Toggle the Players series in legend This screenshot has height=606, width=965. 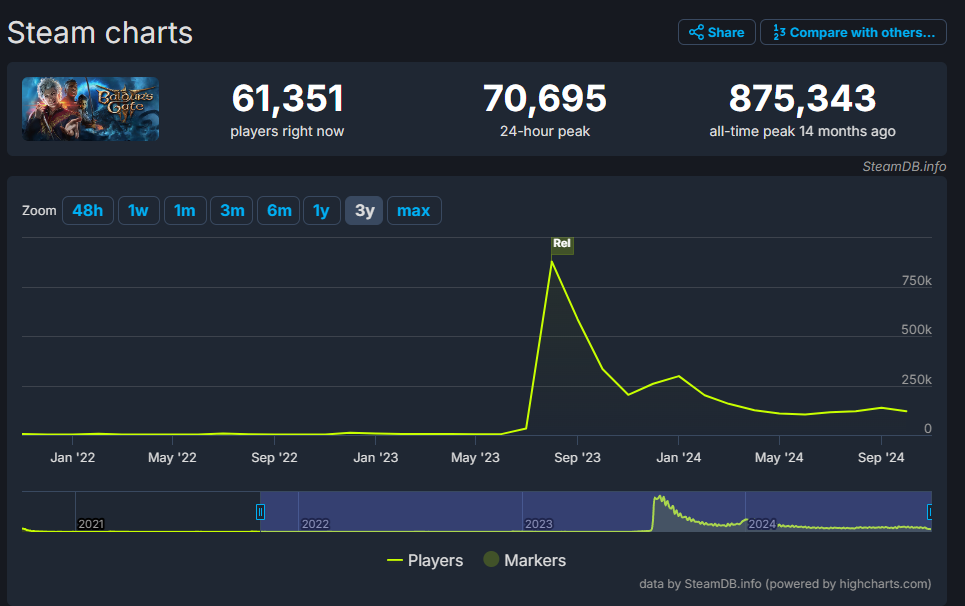(425, 560)
